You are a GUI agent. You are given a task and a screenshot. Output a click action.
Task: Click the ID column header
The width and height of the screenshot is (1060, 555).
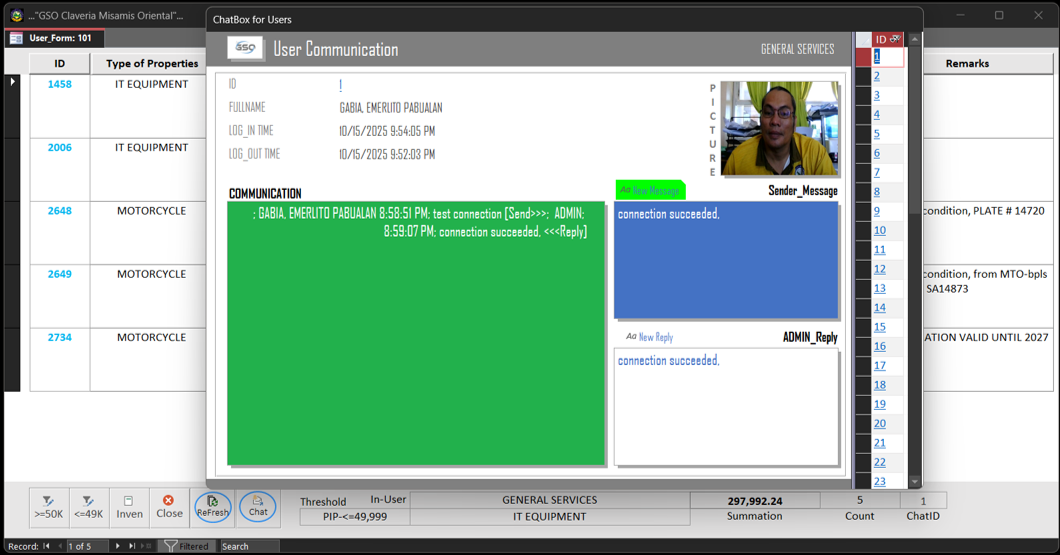(59, 64)
